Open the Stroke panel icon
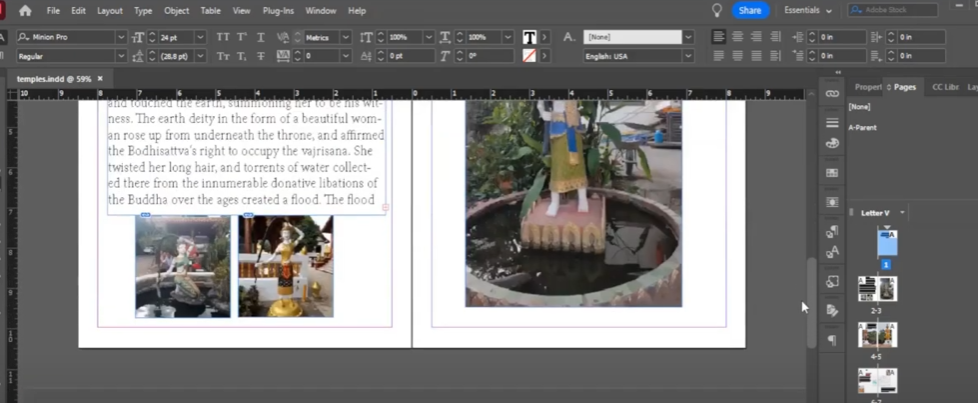Screen dimensions: 978x403 click(x=832, y=123)
